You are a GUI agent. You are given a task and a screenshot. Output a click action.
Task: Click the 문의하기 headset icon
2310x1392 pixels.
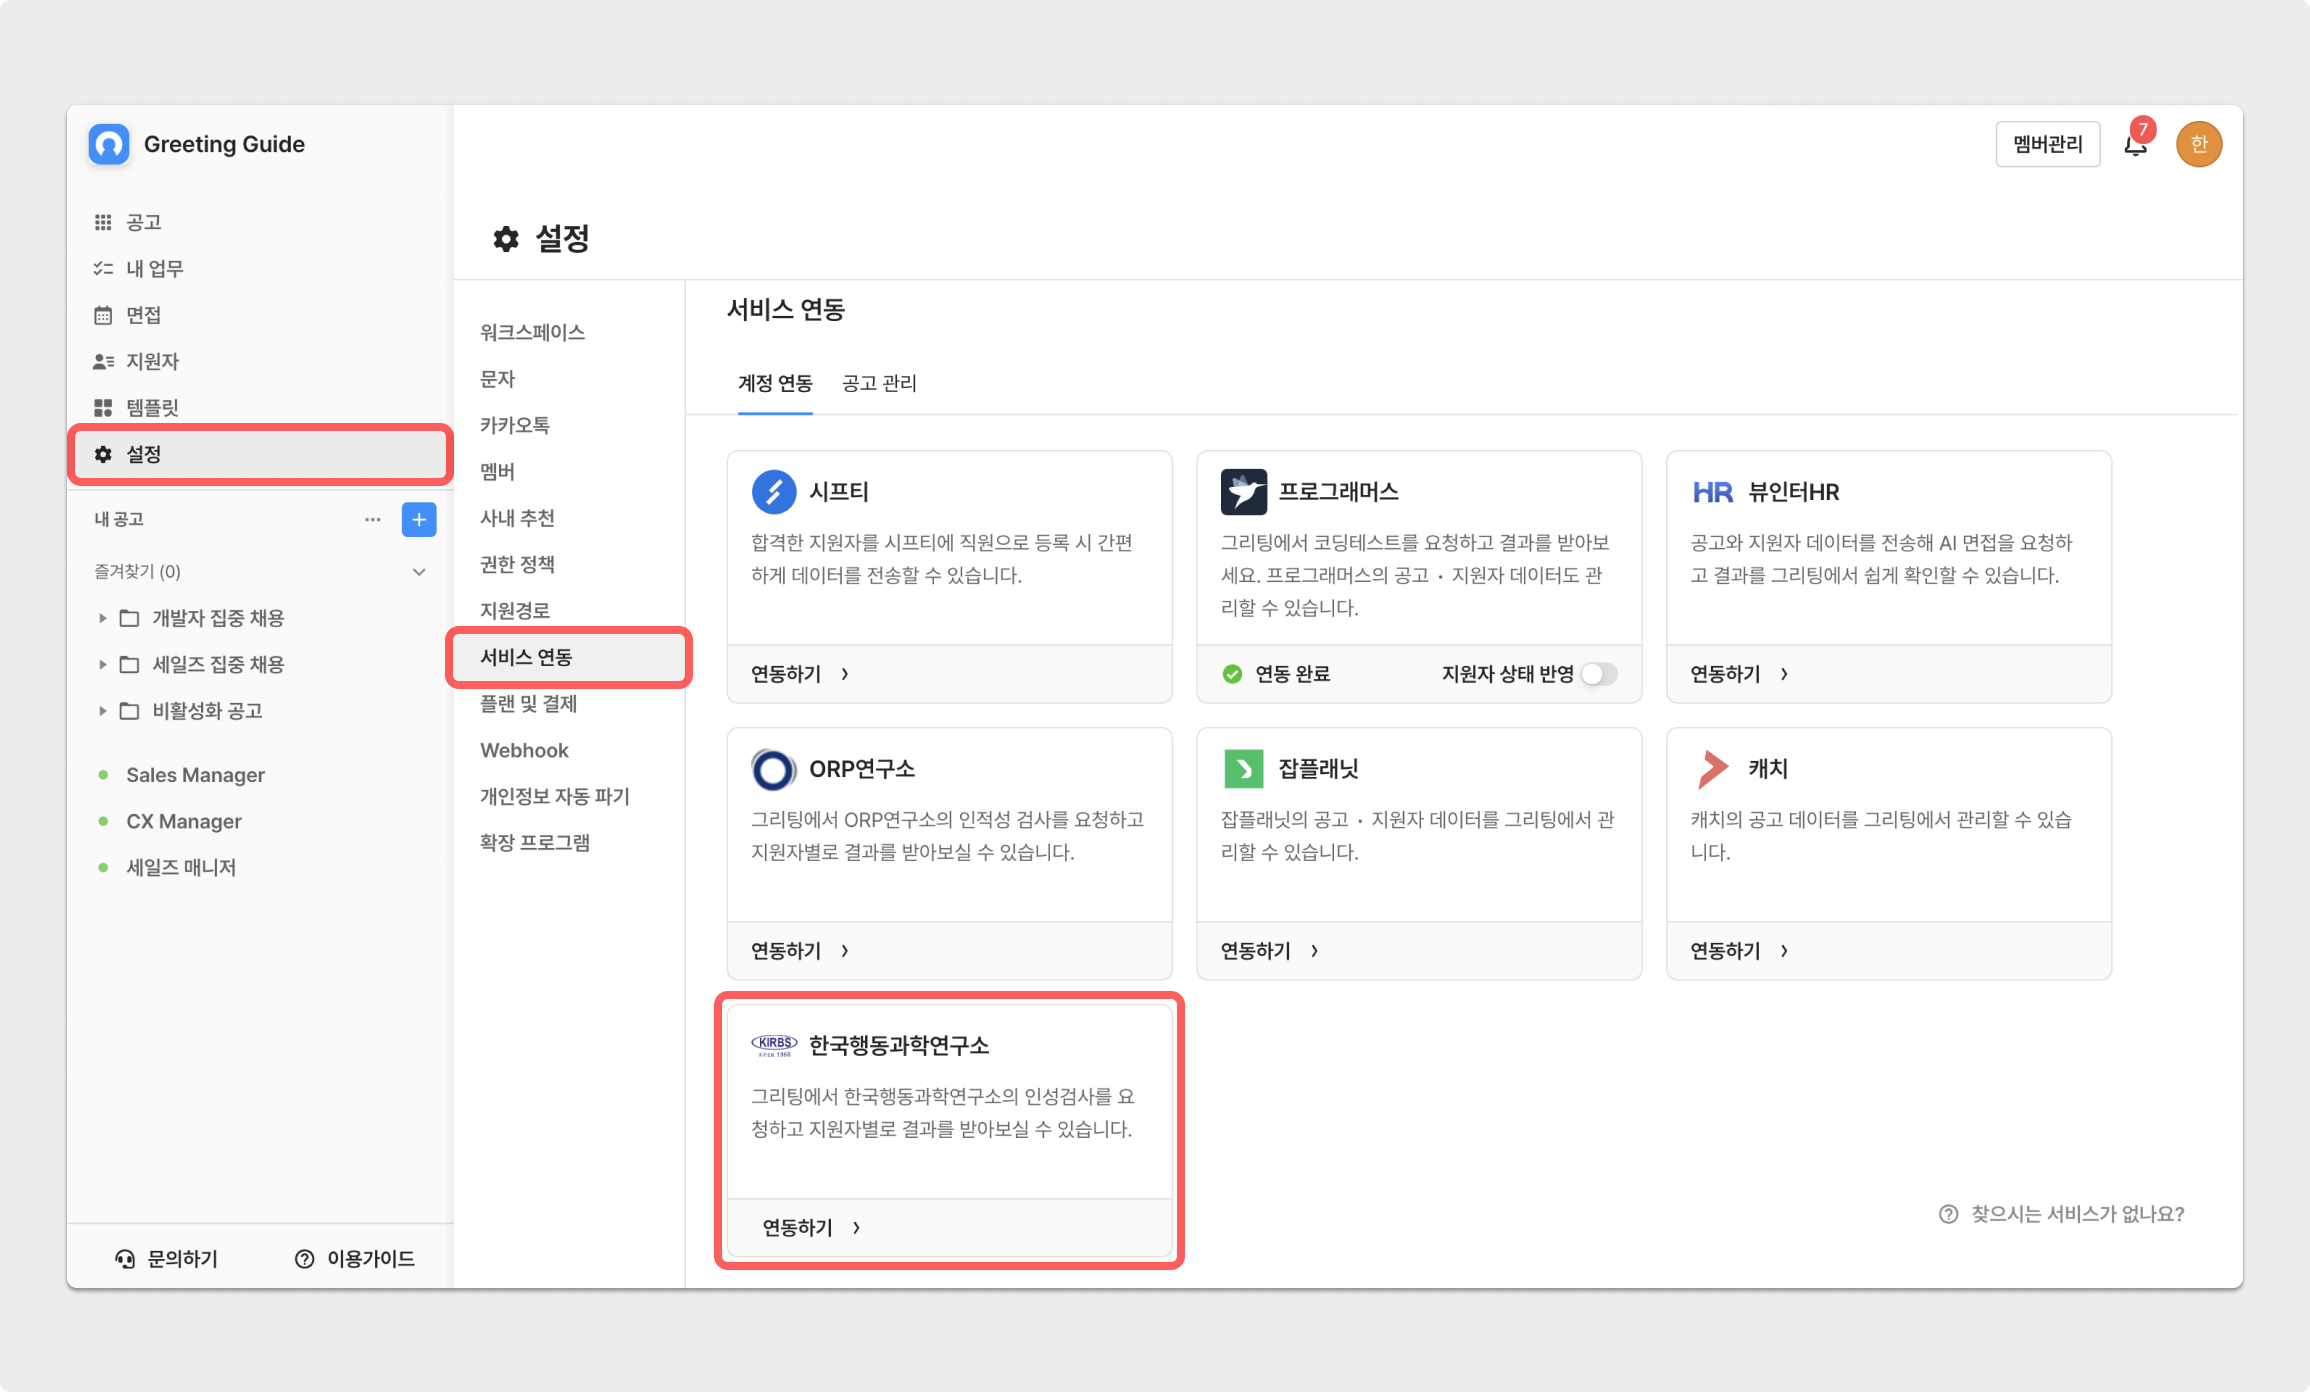click(x=125, y=1259)
